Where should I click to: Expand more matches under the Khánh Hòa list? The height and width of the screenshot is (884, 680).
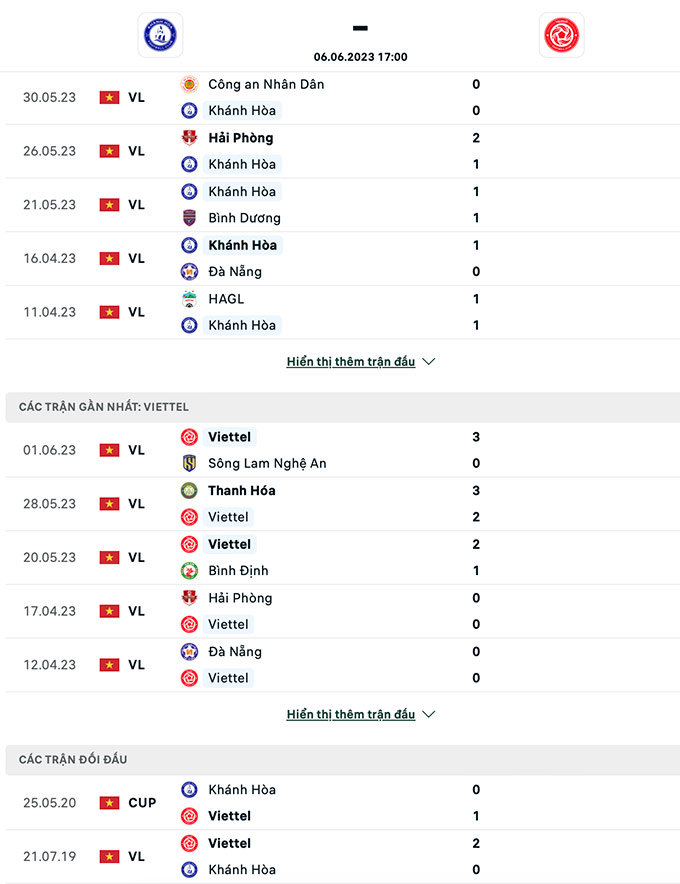[350, 362]
